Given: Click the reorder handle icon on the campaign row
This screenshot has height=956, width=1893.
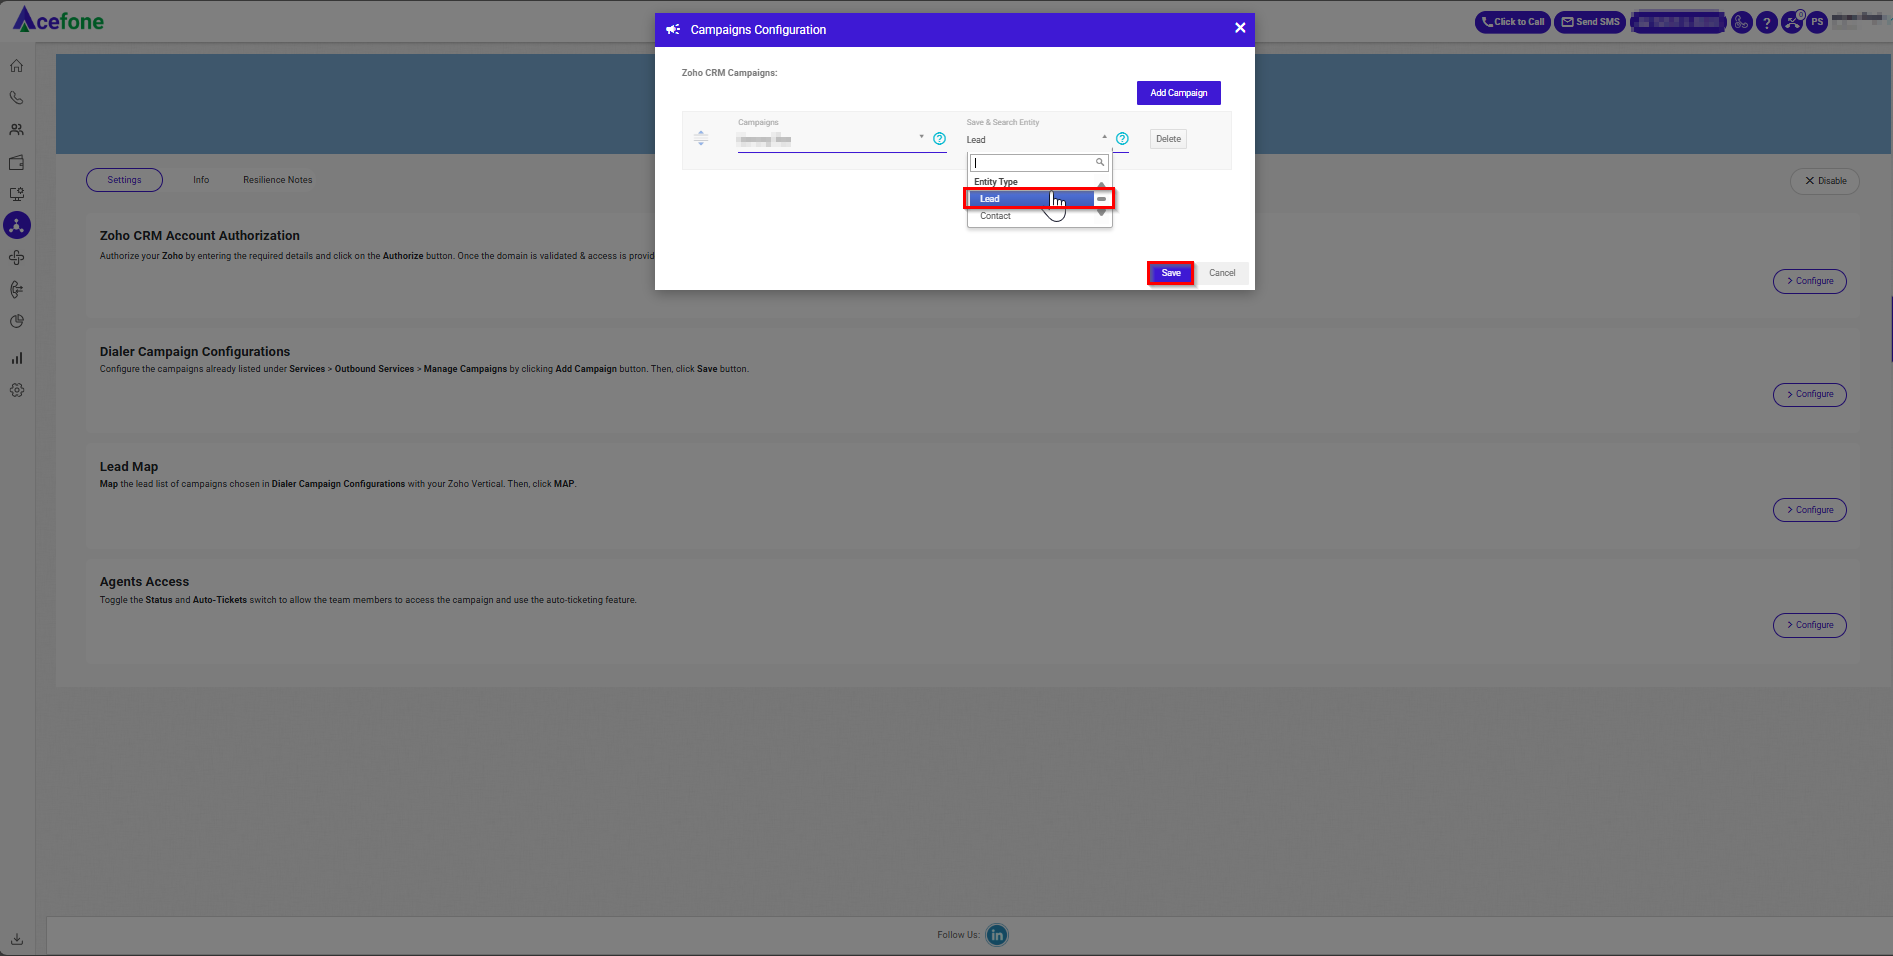Looking at the screenshot, I should (701, 139).
